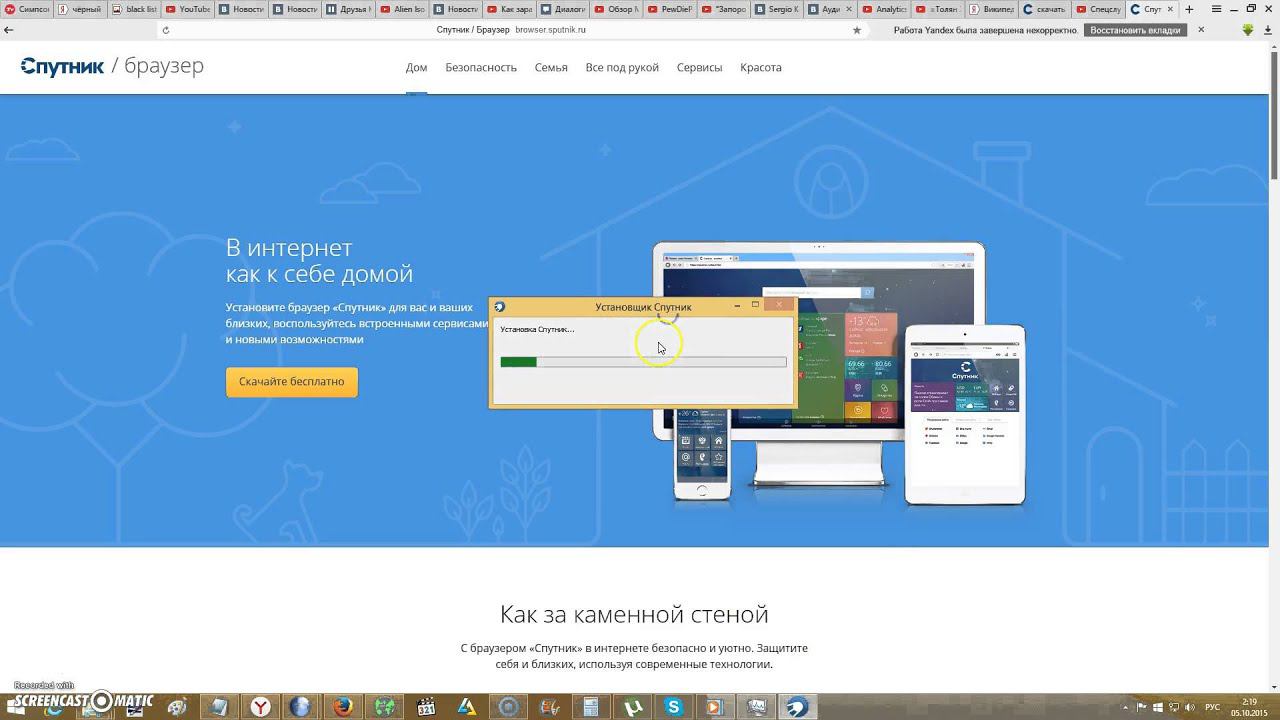Switch the РУС input language indicator

click(1213, 707)
